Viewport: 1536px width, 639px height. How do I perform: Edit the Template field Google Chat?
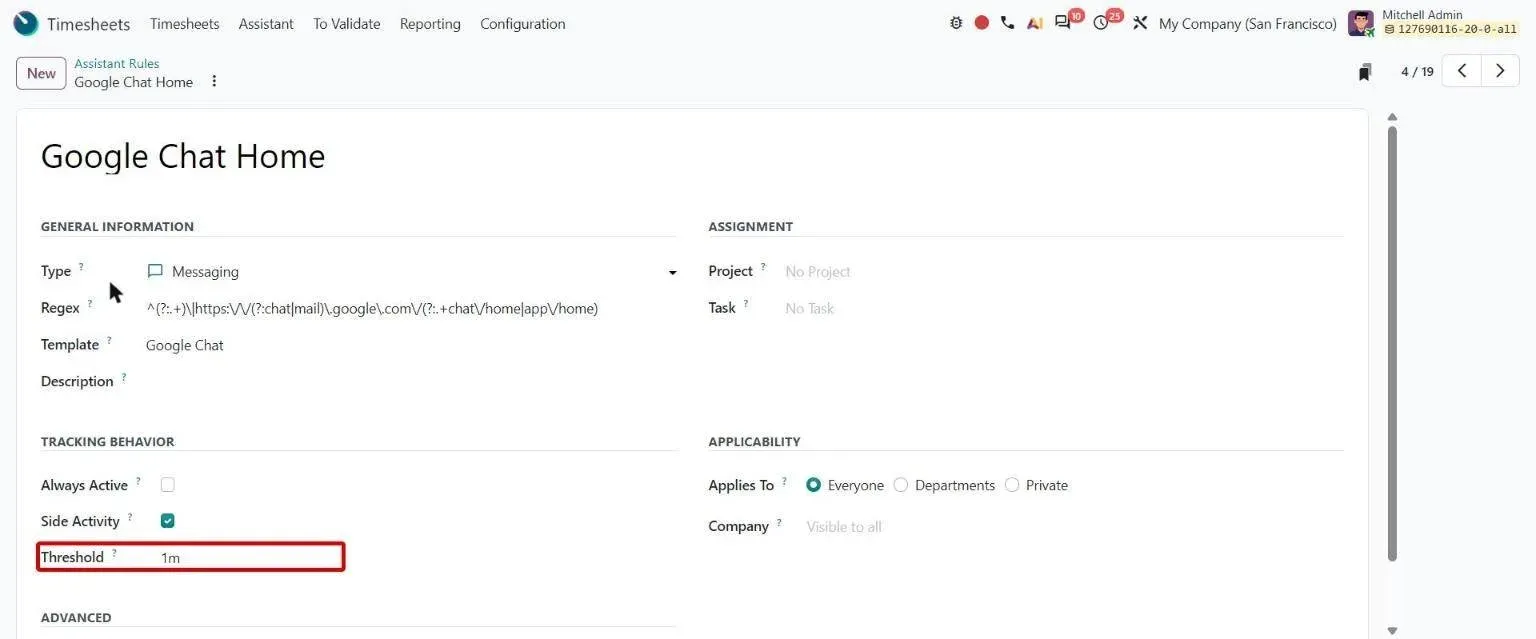(411, 346)
